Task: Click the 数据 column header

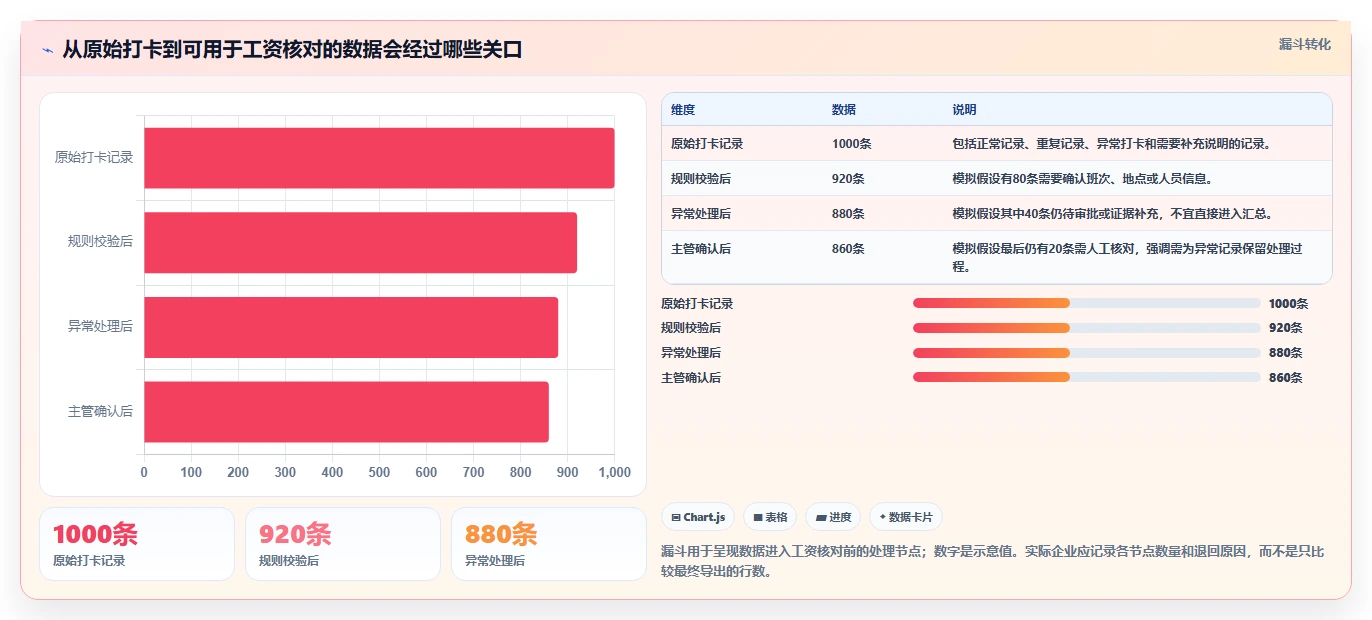Action: click(844, 110)
